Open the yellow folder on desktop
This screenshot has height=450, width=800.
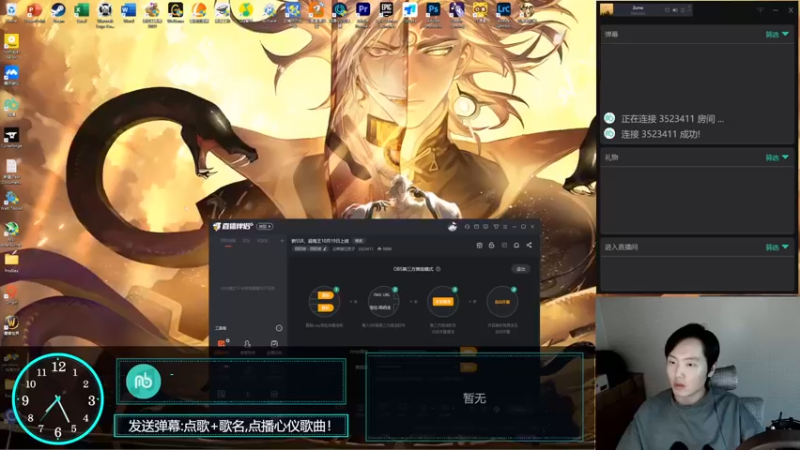[11, 260]
